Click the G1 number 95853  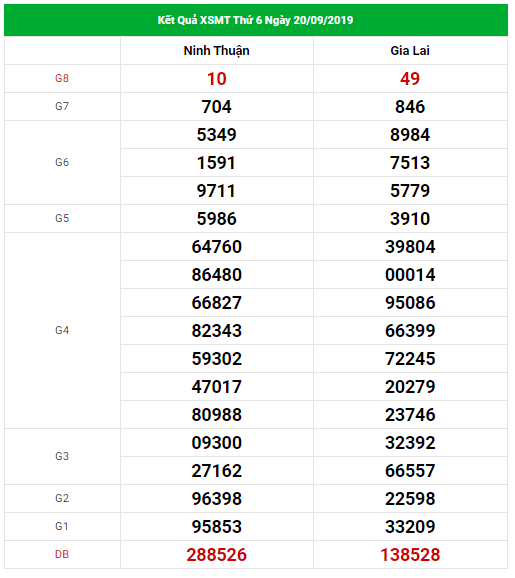pos(217,527)
